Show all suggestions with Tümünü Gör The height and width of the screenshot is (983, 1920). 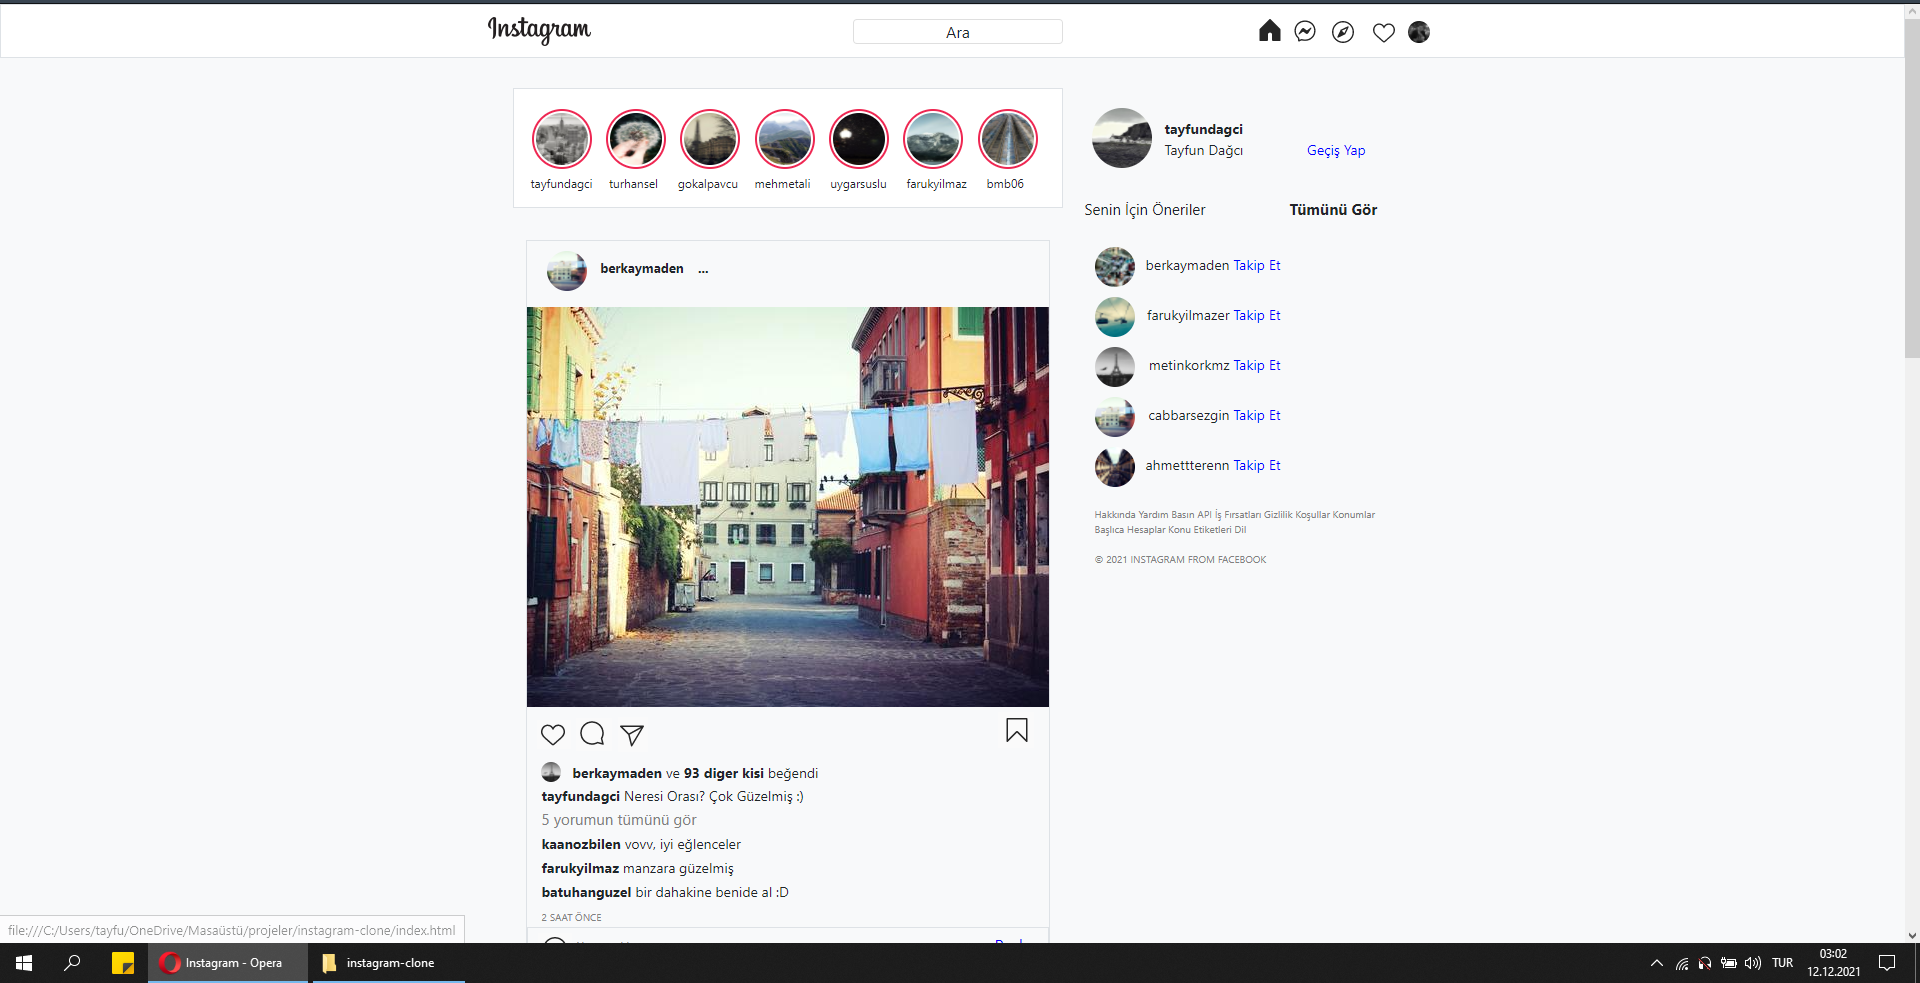coord(1333,209)
